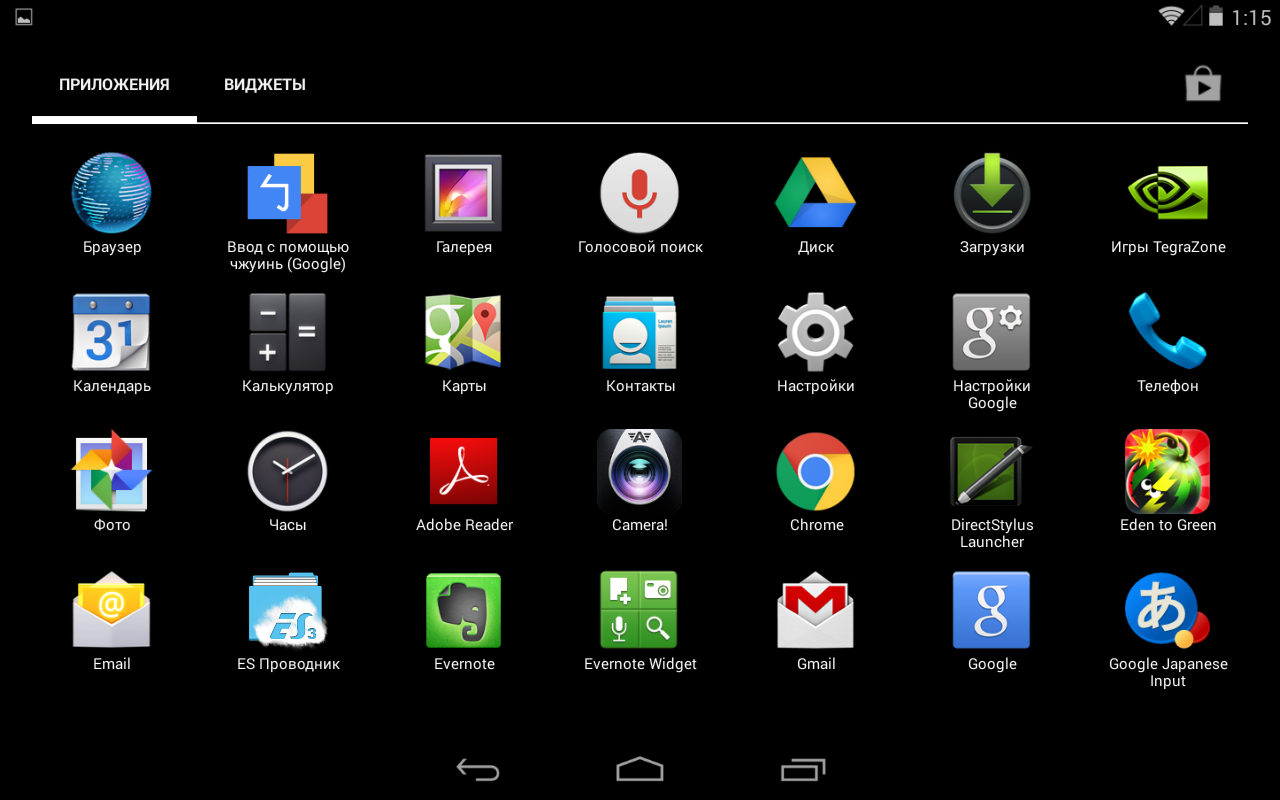Launch ES Проводник file manager
This screenshot has height=800, width=1280.
[x=288, y=610]
